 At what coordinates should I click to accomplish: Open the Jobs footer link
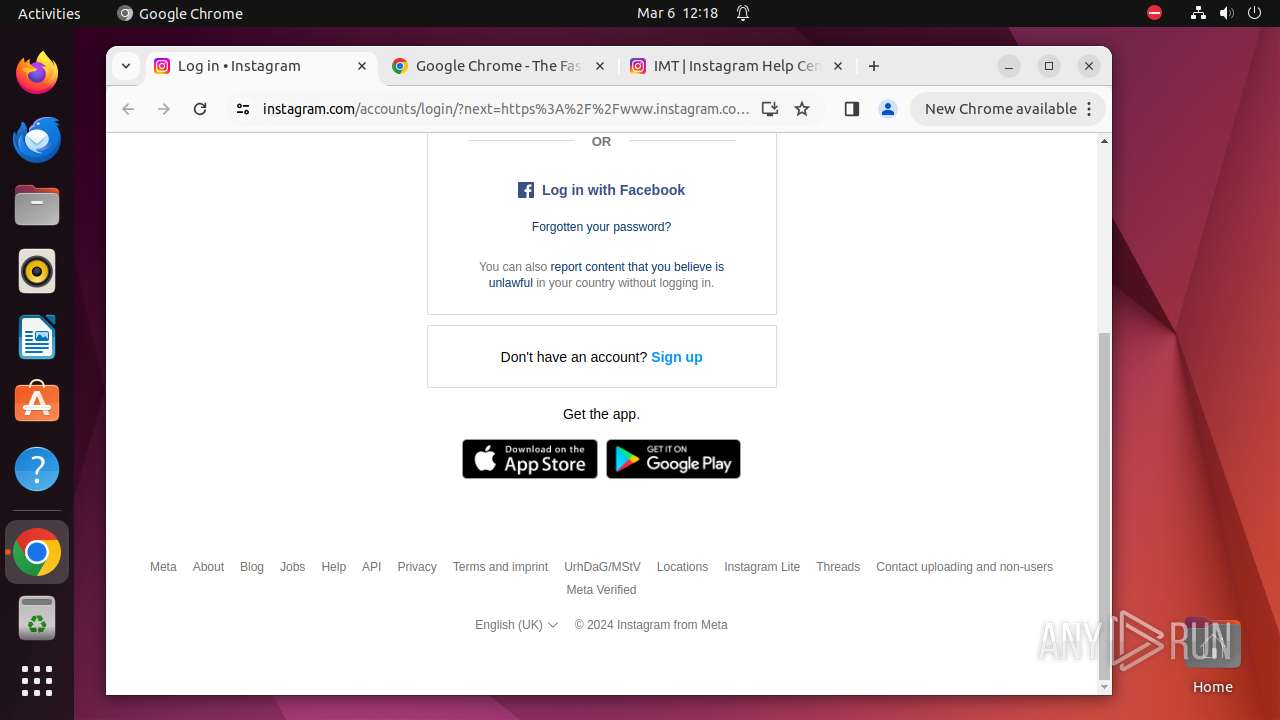(292, 567)
